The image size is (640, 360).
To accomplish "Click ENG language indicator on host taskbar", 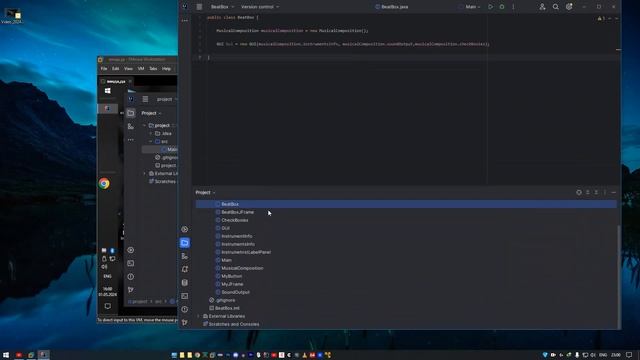I will [x=603, y=355].
